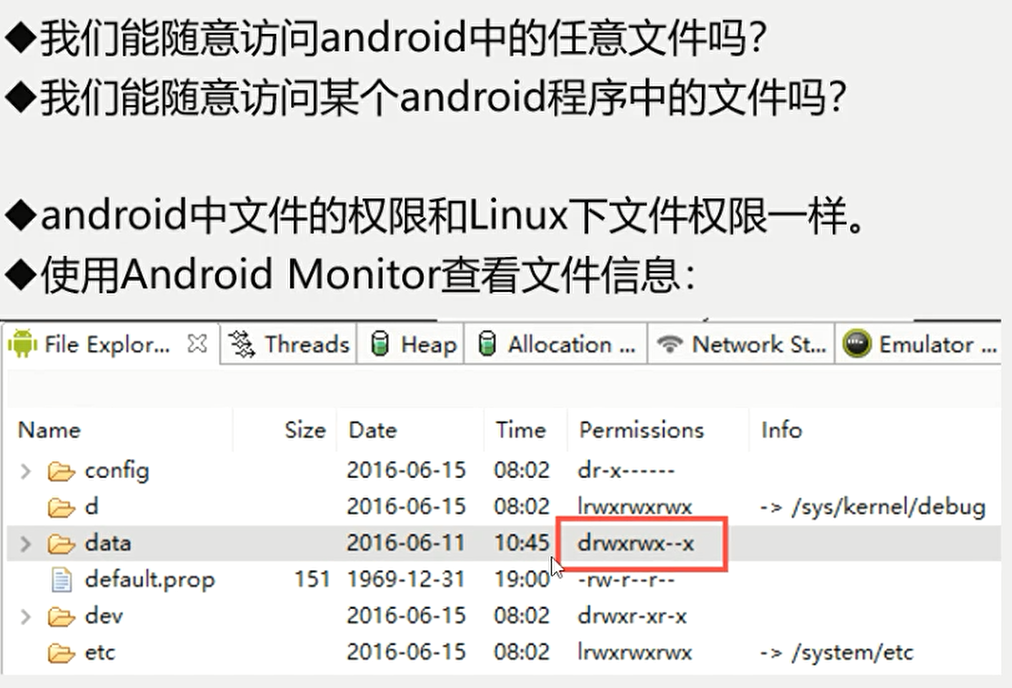Sort by the Size column header
1012x688 pixels.
(305, 430)
